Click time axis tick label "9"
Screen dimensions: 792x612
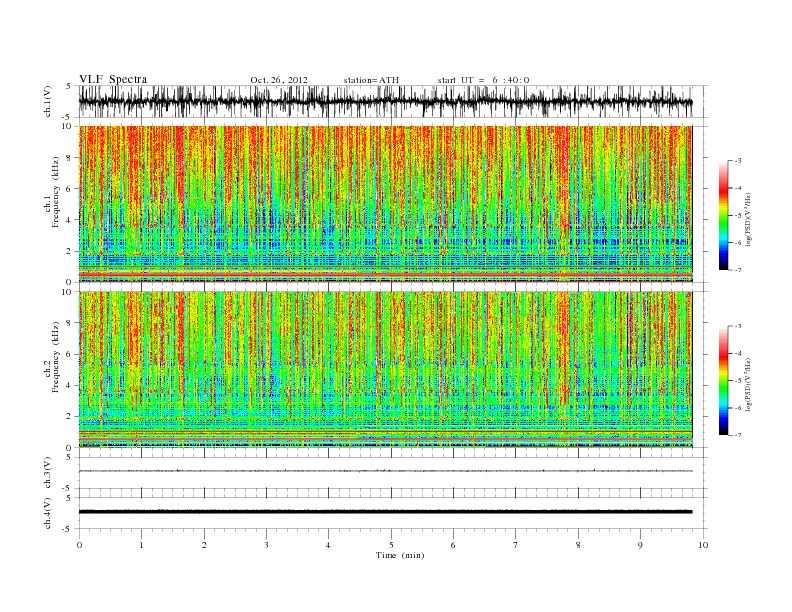(x=640, y=545)
